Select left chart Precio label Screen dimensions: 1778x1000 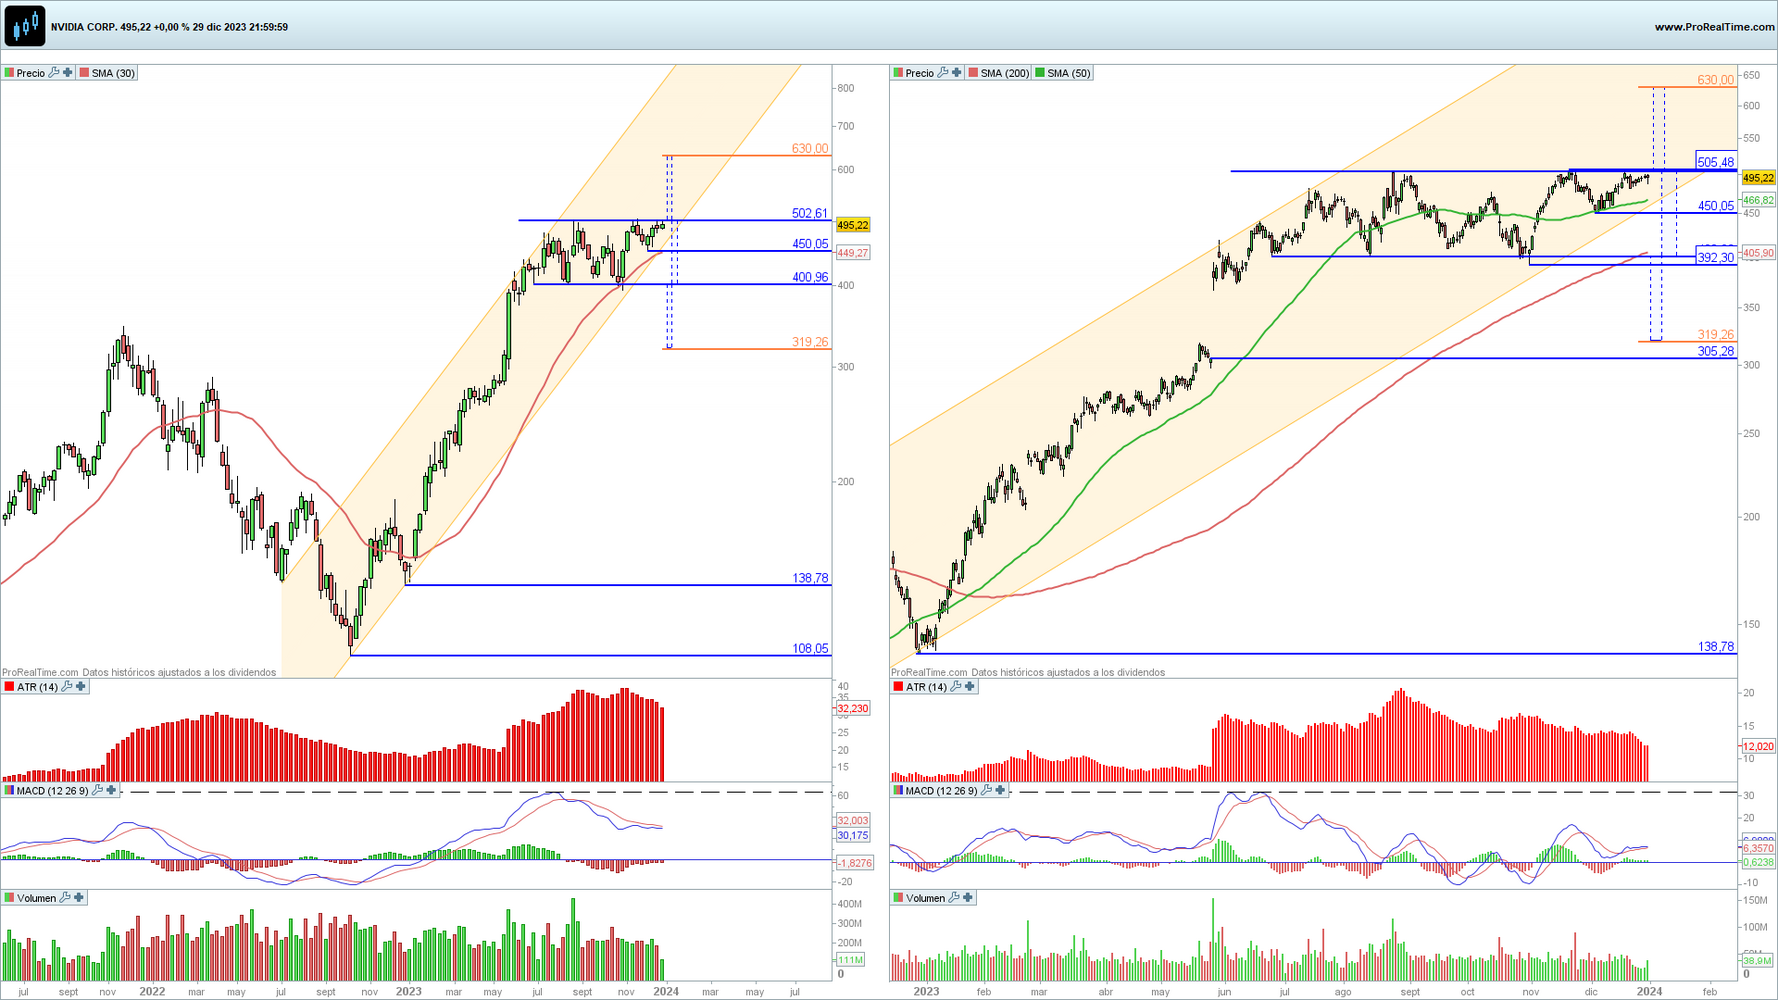click(30, 73)
